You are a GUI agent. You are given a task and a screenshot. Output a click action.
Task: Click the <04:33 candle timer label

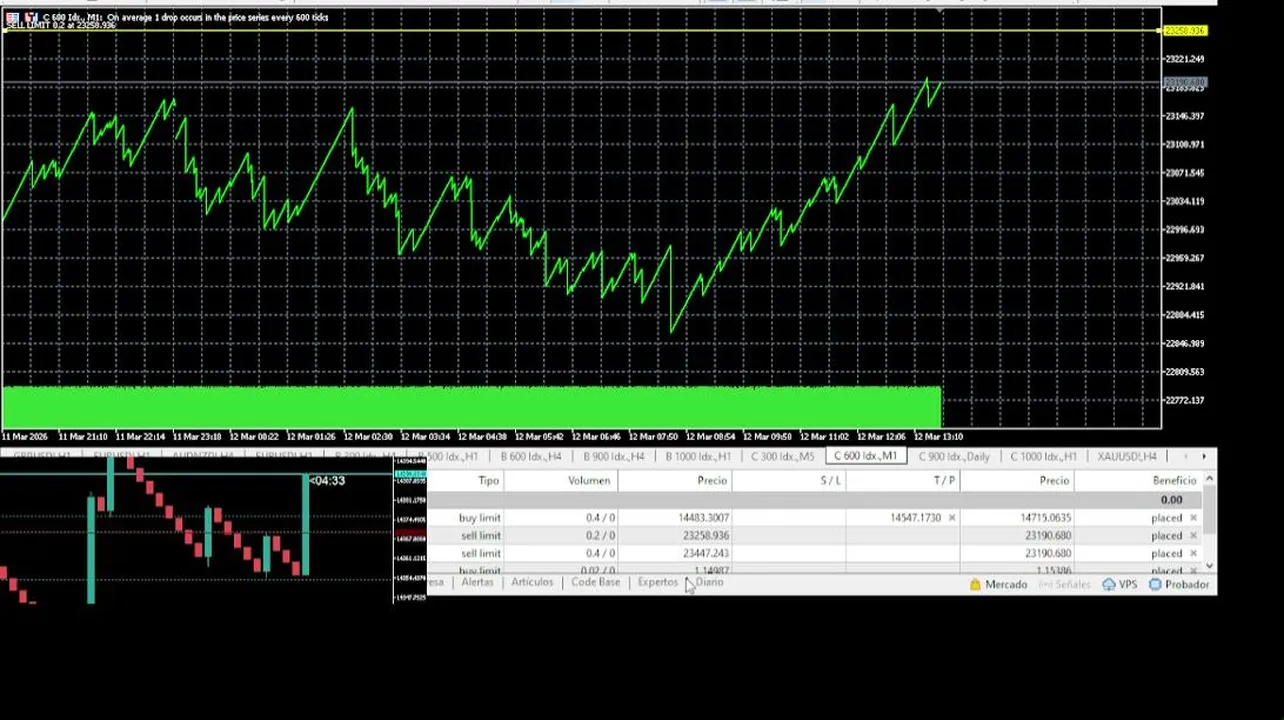(x=327, y=481)
